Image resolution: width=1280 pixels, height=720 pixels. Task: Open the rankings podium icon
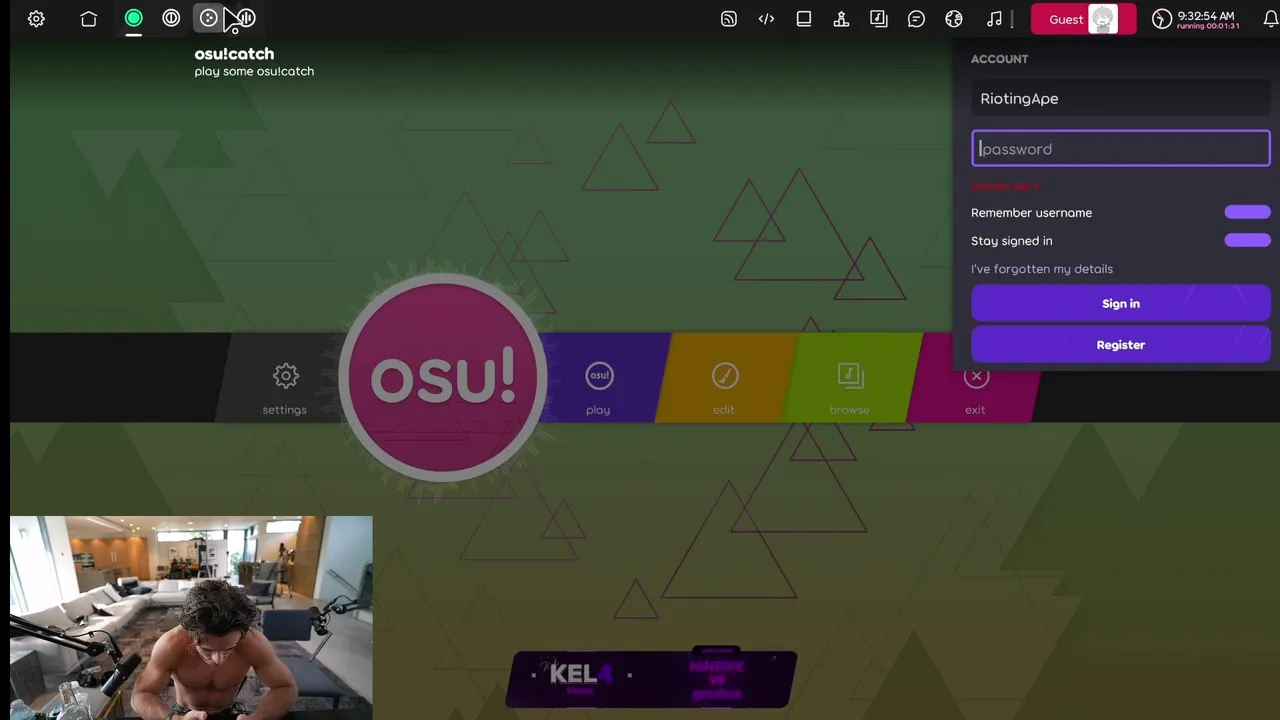coord(841,19)
